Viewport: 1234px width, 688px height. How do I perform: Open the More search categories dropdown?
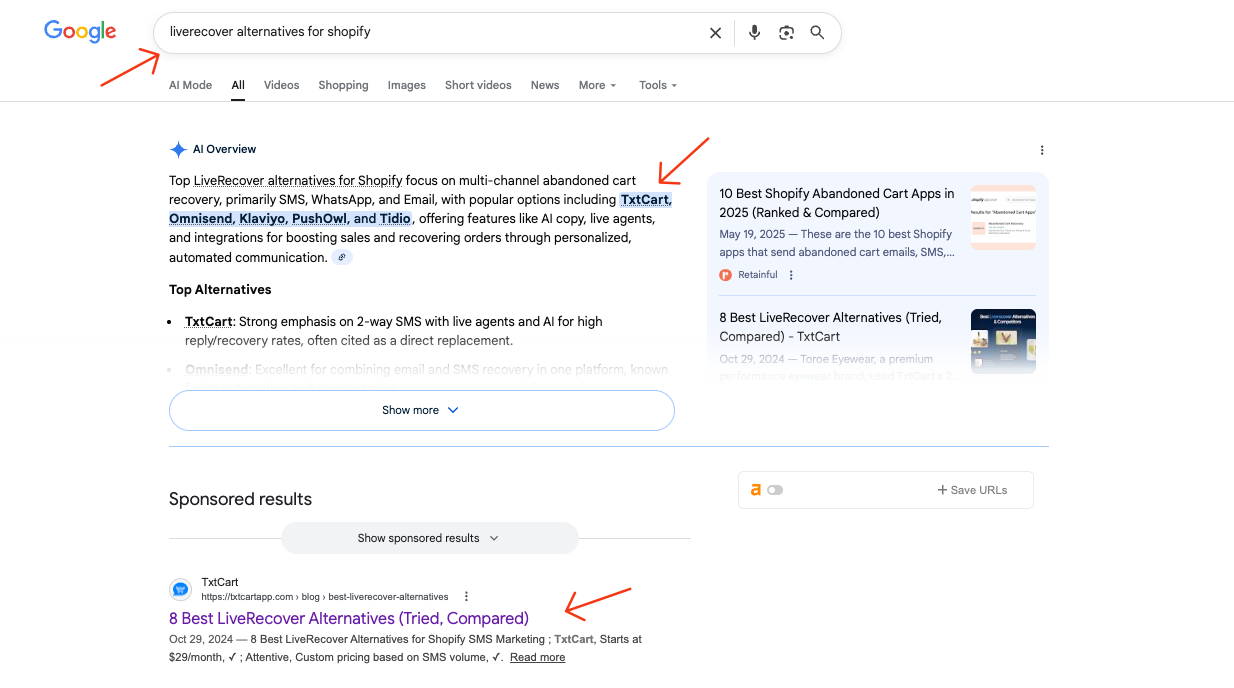(x=596, y=85)
